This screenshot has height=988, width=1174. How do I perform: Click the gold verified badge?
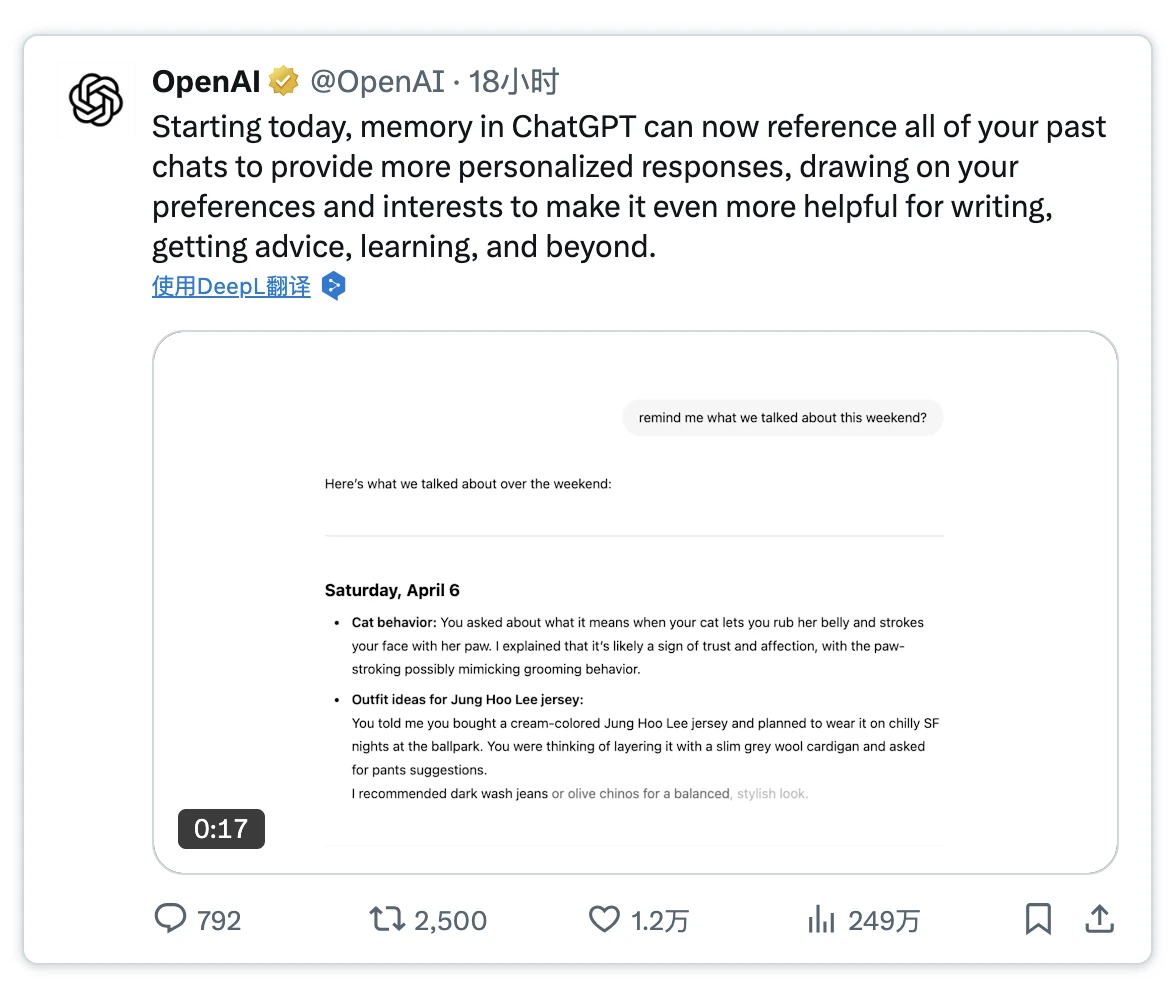[284, 82]
